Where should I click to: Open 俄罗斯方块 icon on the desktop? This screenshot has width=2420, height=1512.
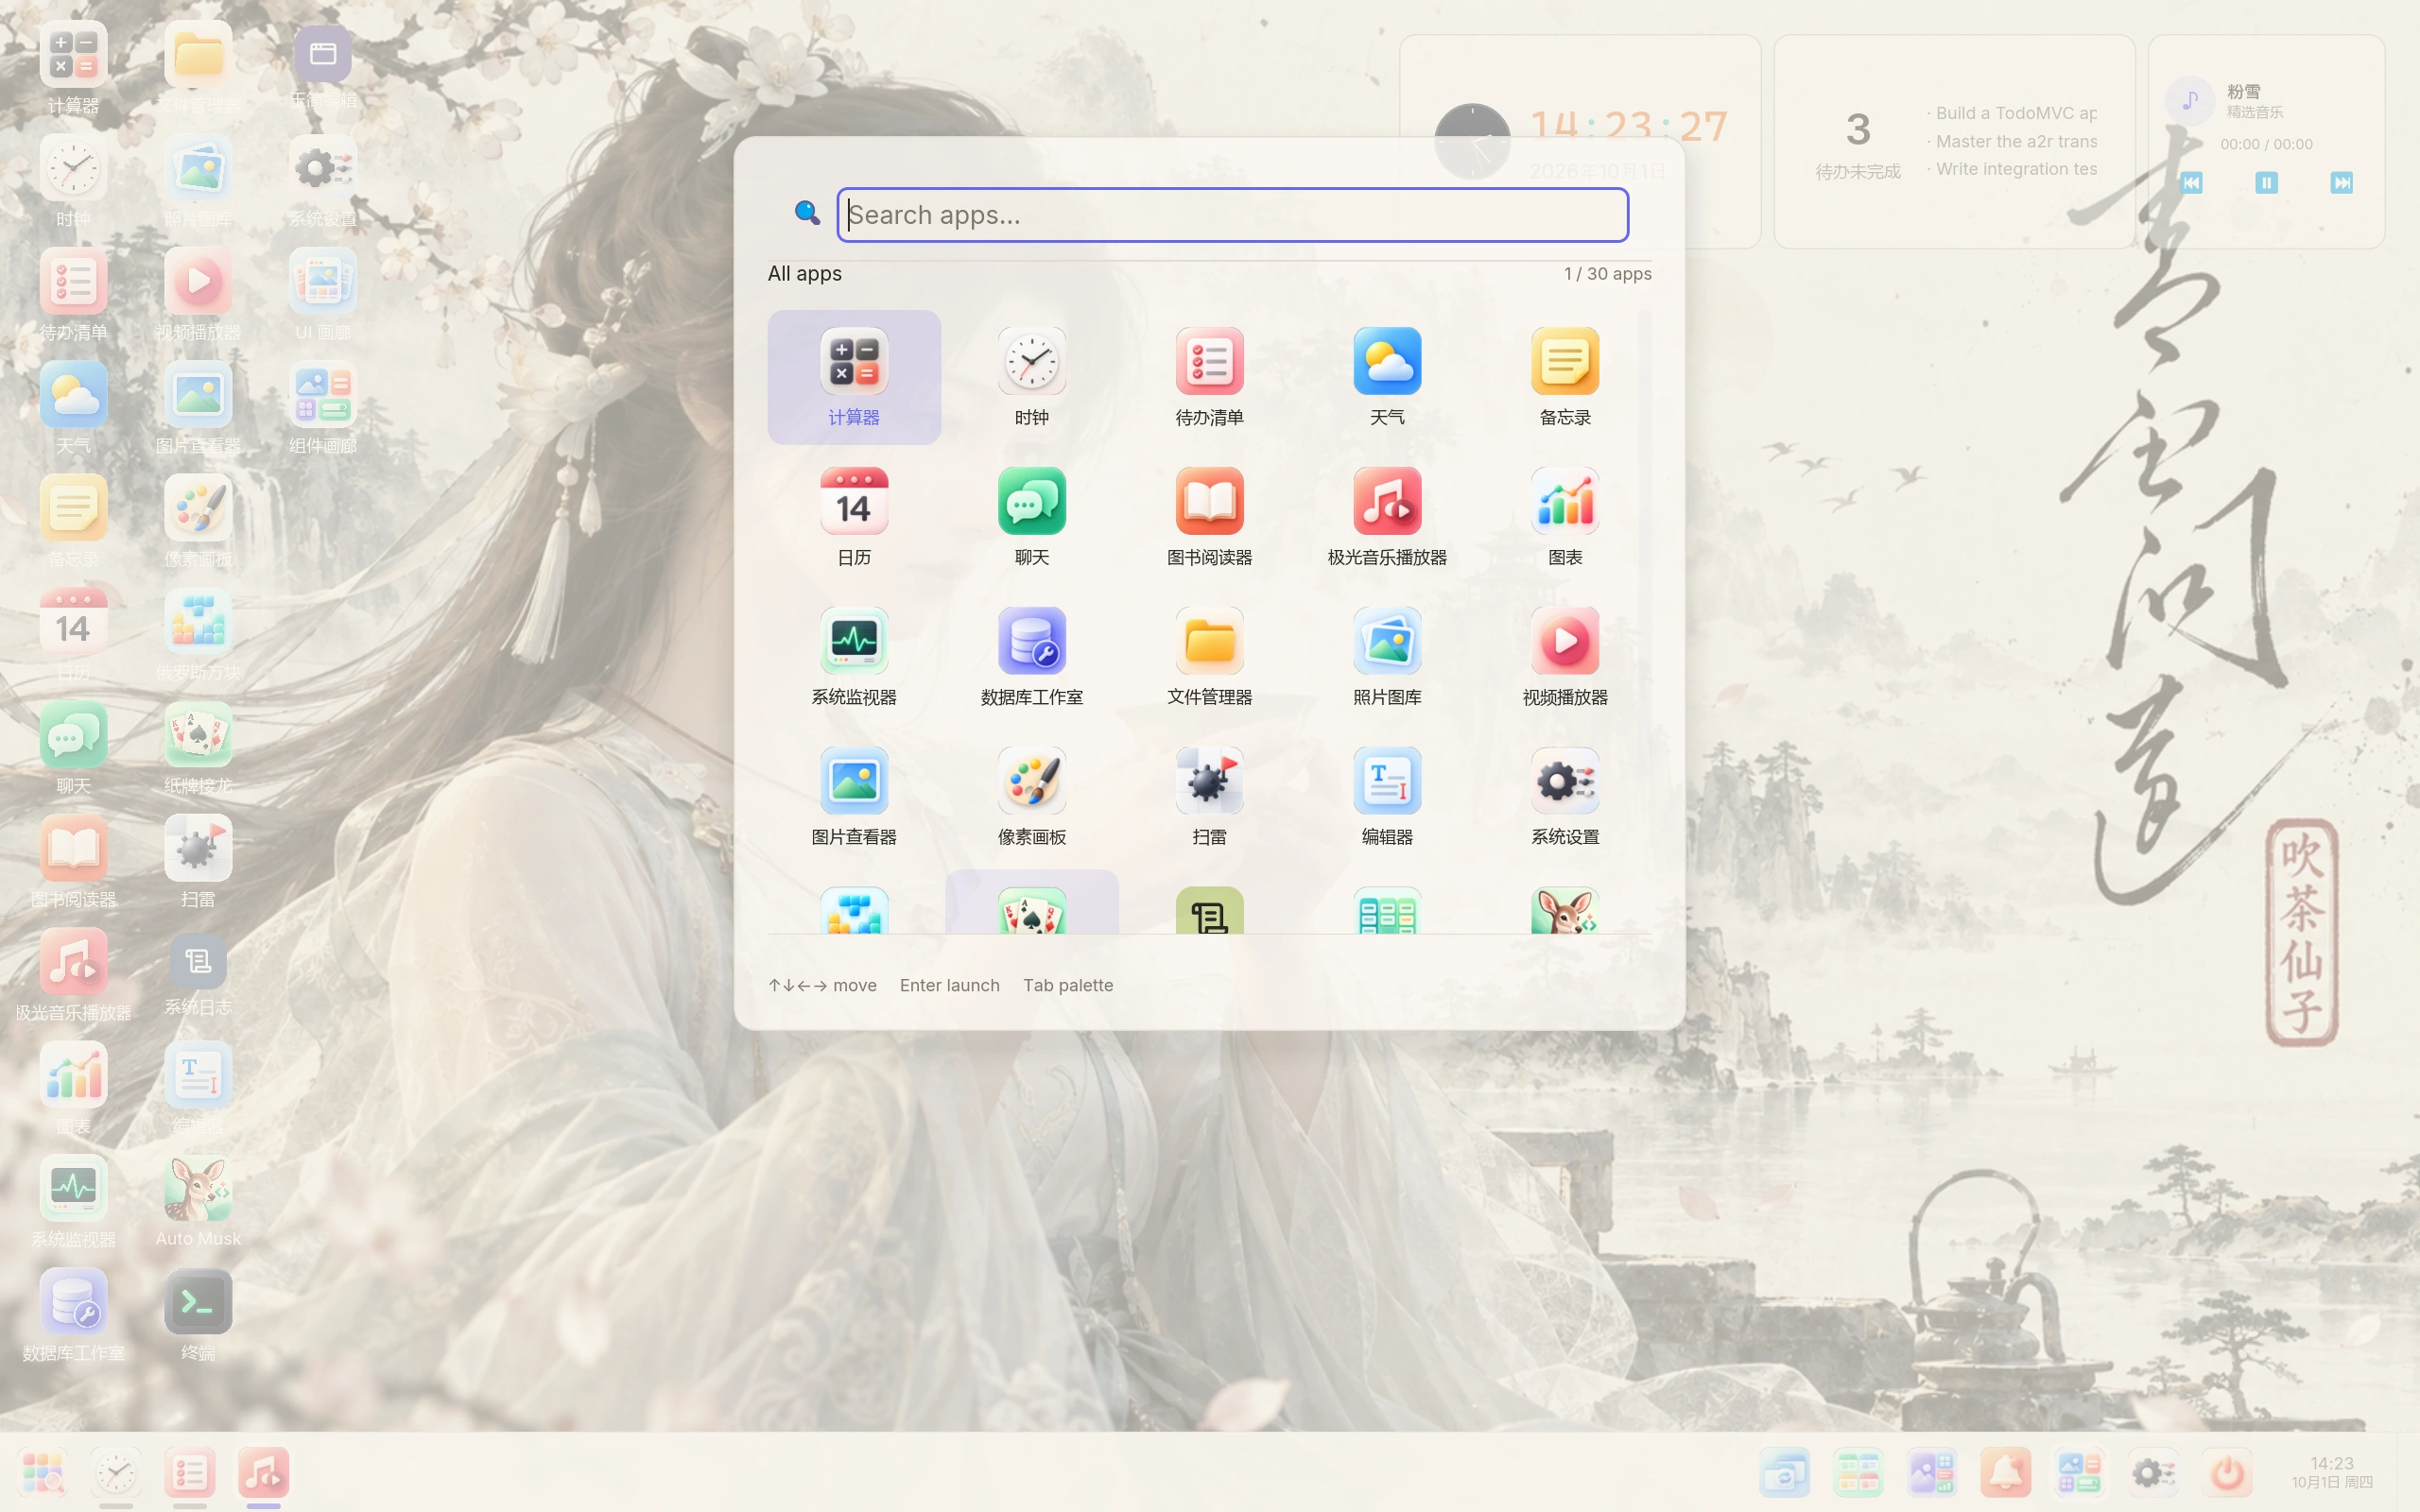[x=198, y=636]
